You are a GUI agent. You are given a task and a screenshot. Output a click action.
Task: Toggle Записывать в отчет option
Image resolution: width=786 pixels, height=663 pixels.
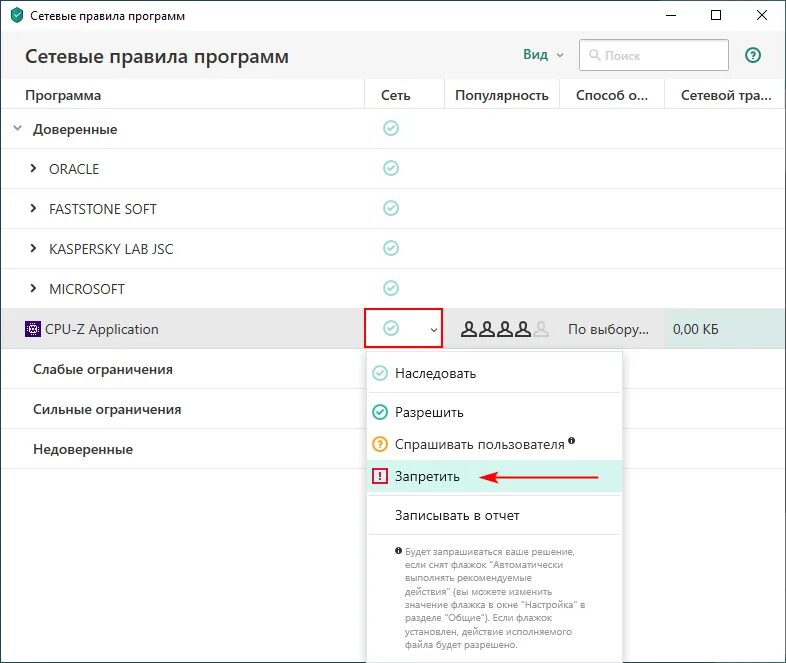tap(494, 515)
